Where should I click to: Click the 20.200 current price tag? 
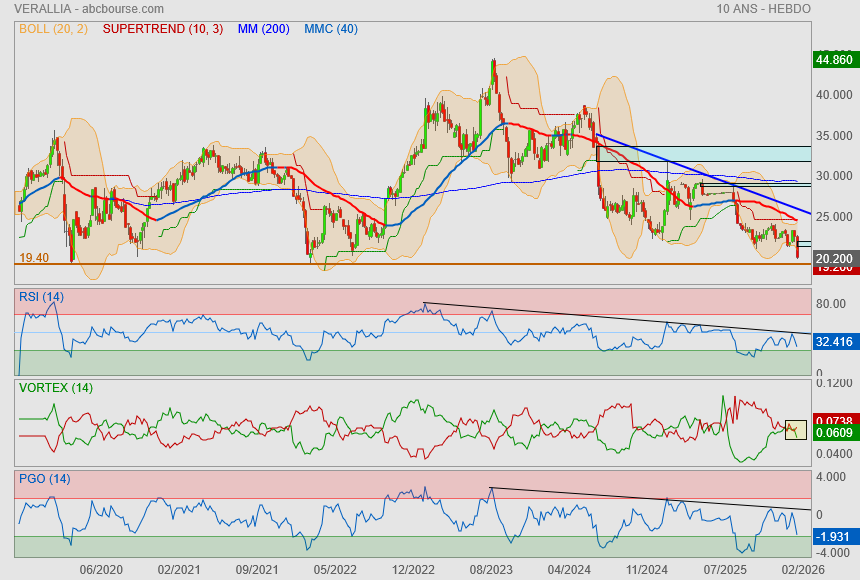[x=833, y=257]
